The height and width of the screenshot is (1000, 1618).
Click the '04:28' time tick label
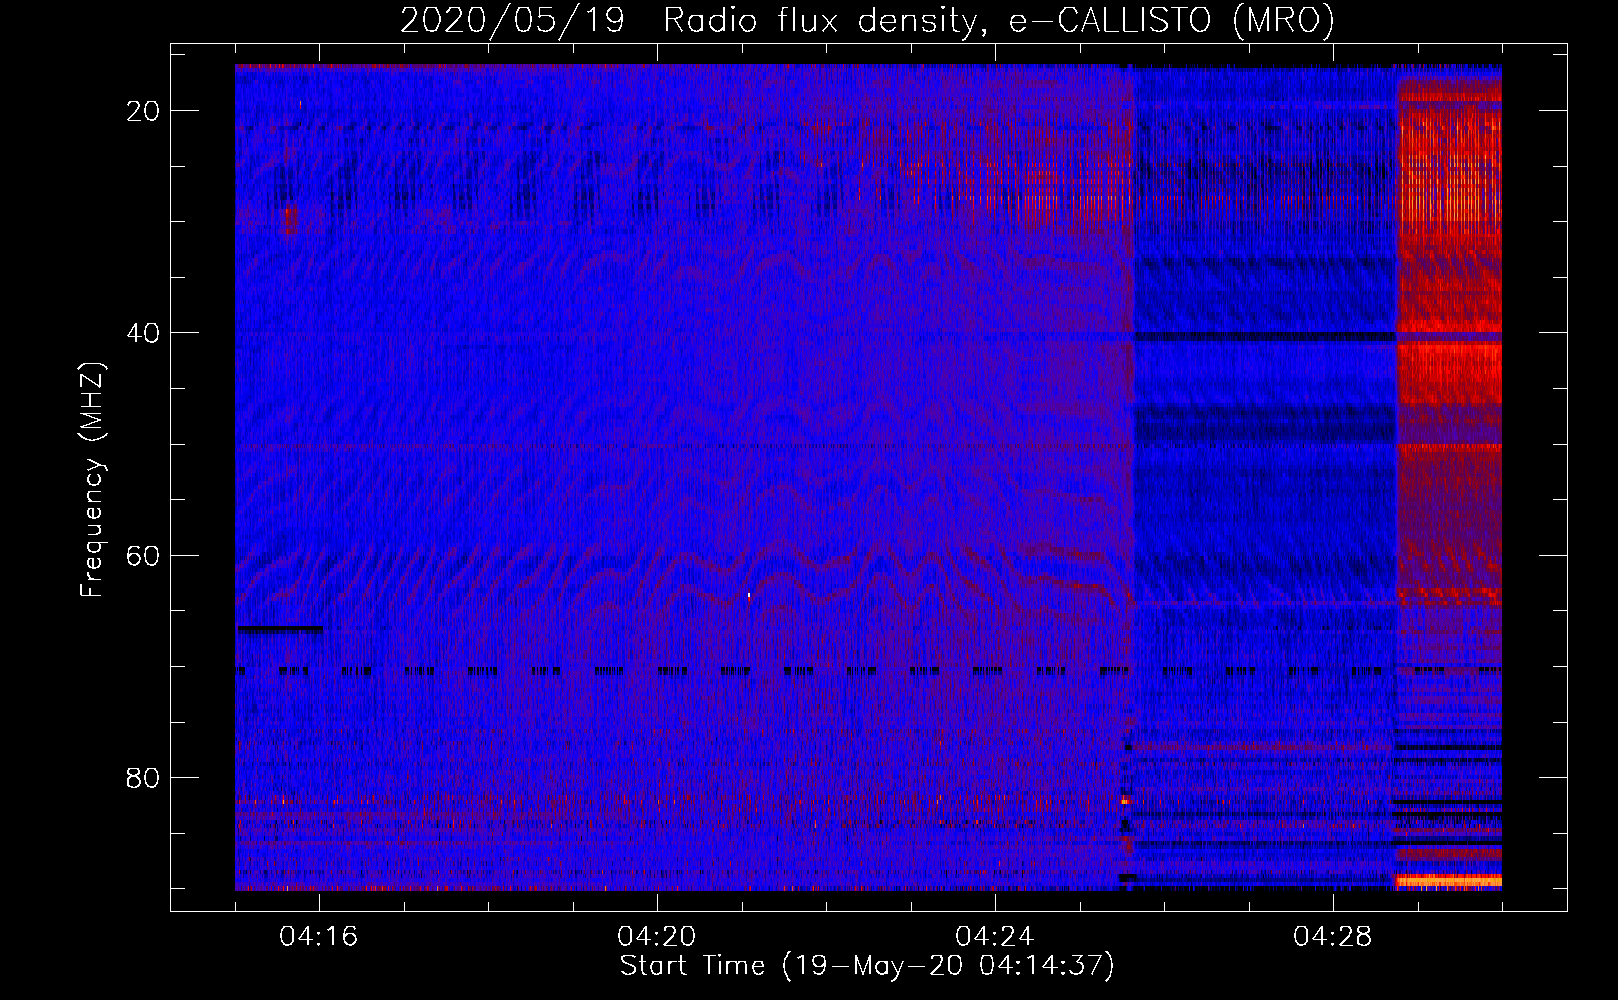click(x=1333, y=937)
